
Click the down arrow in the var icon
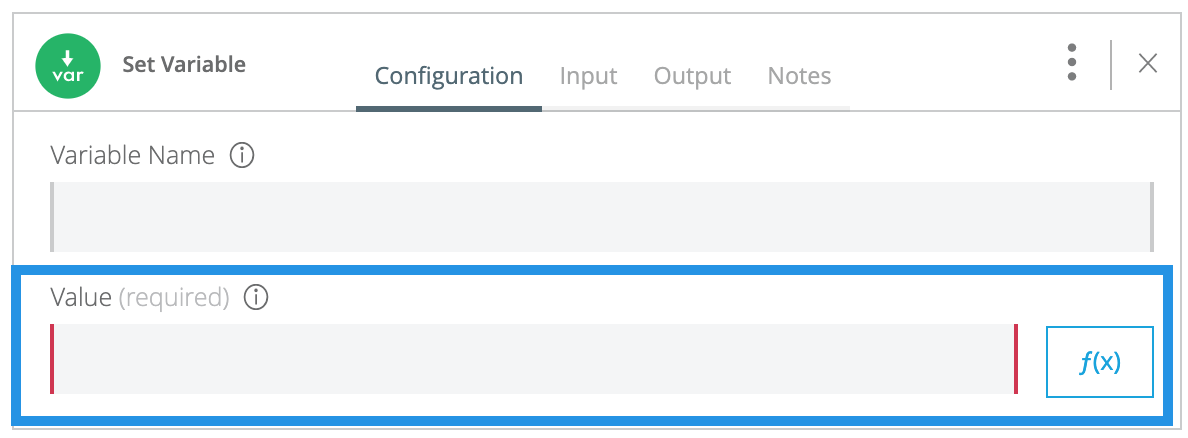tap(69, 56)
